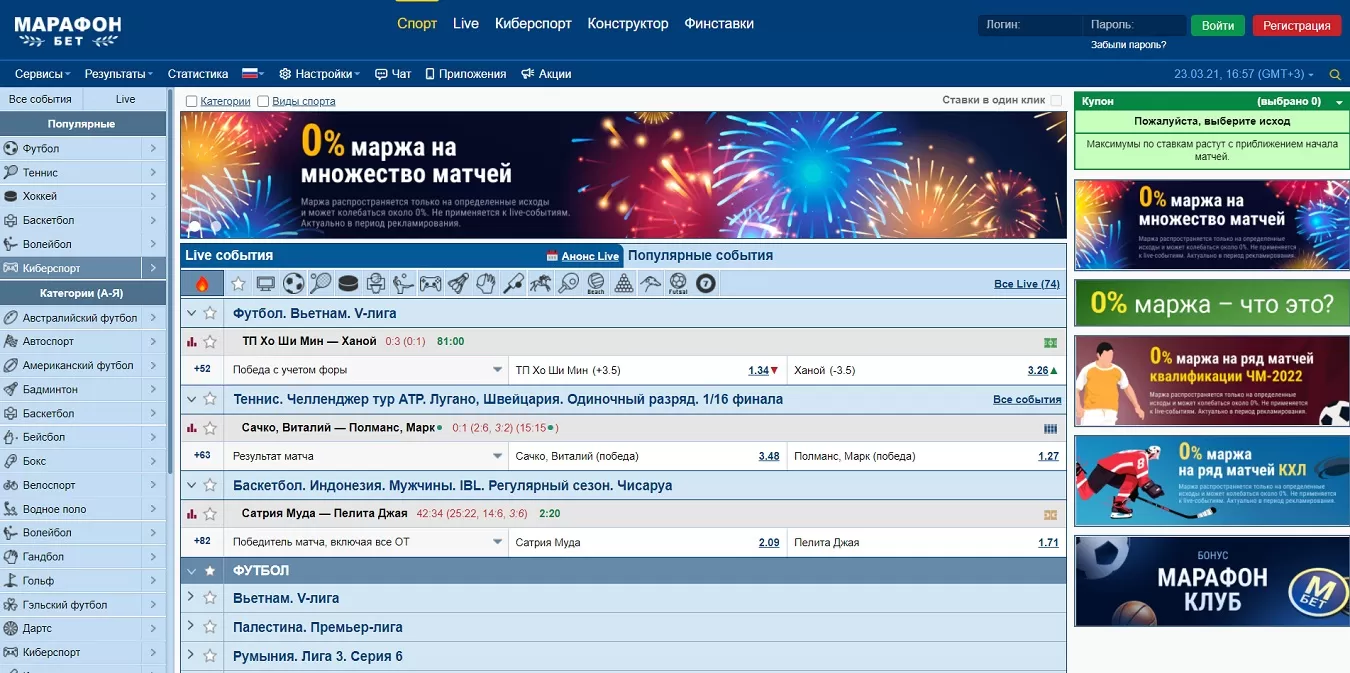Enable the Ставки в один клик checkbox
This screenshot has height=673, width=1350.
(x=1057, y=100)
